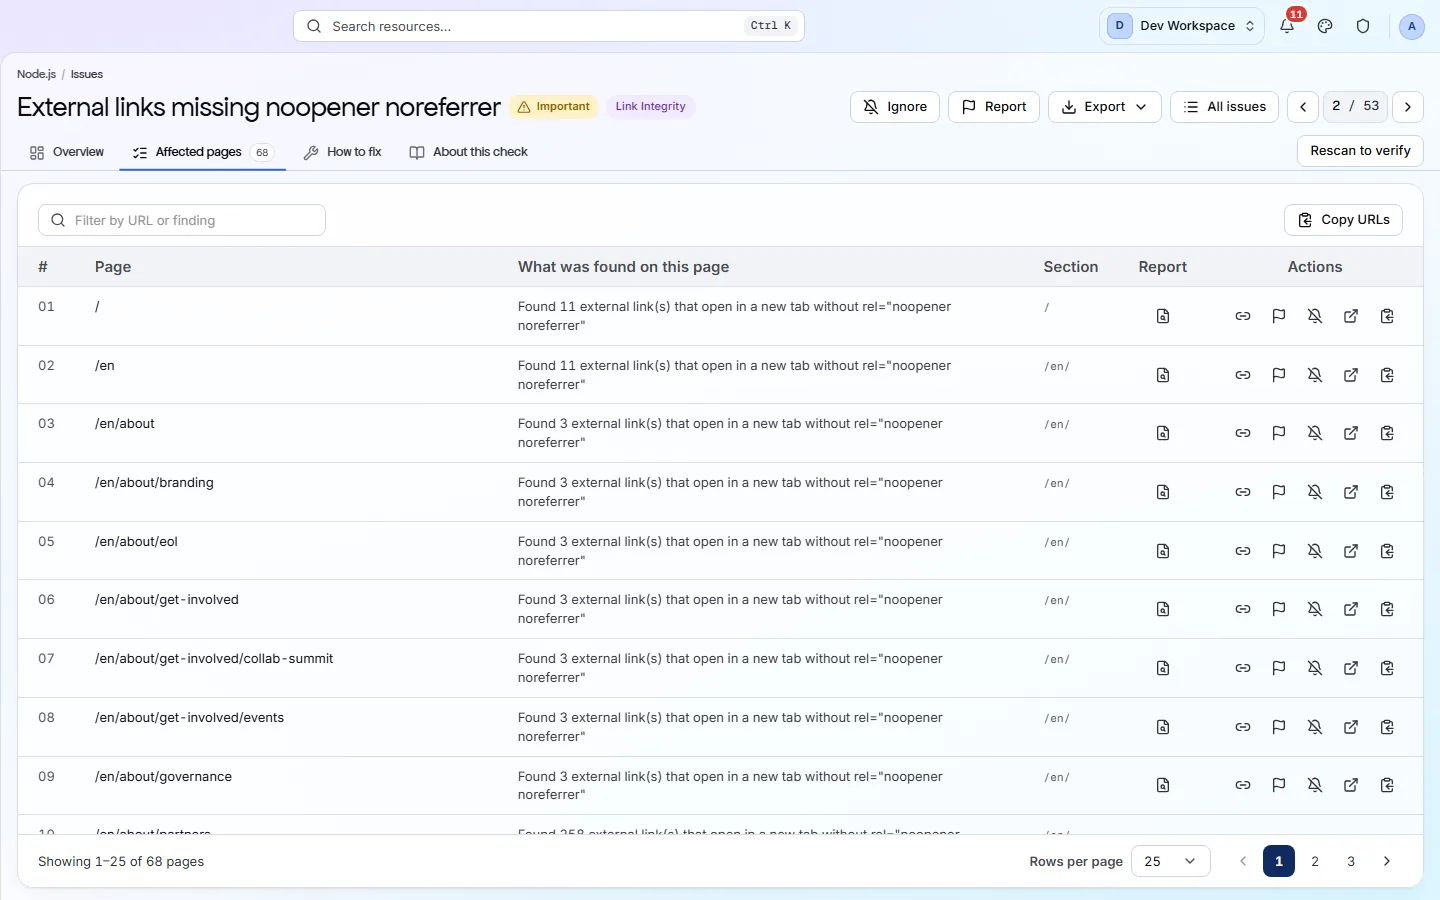
Task: Flag the /en/about page
Action: pos(1279,433)
